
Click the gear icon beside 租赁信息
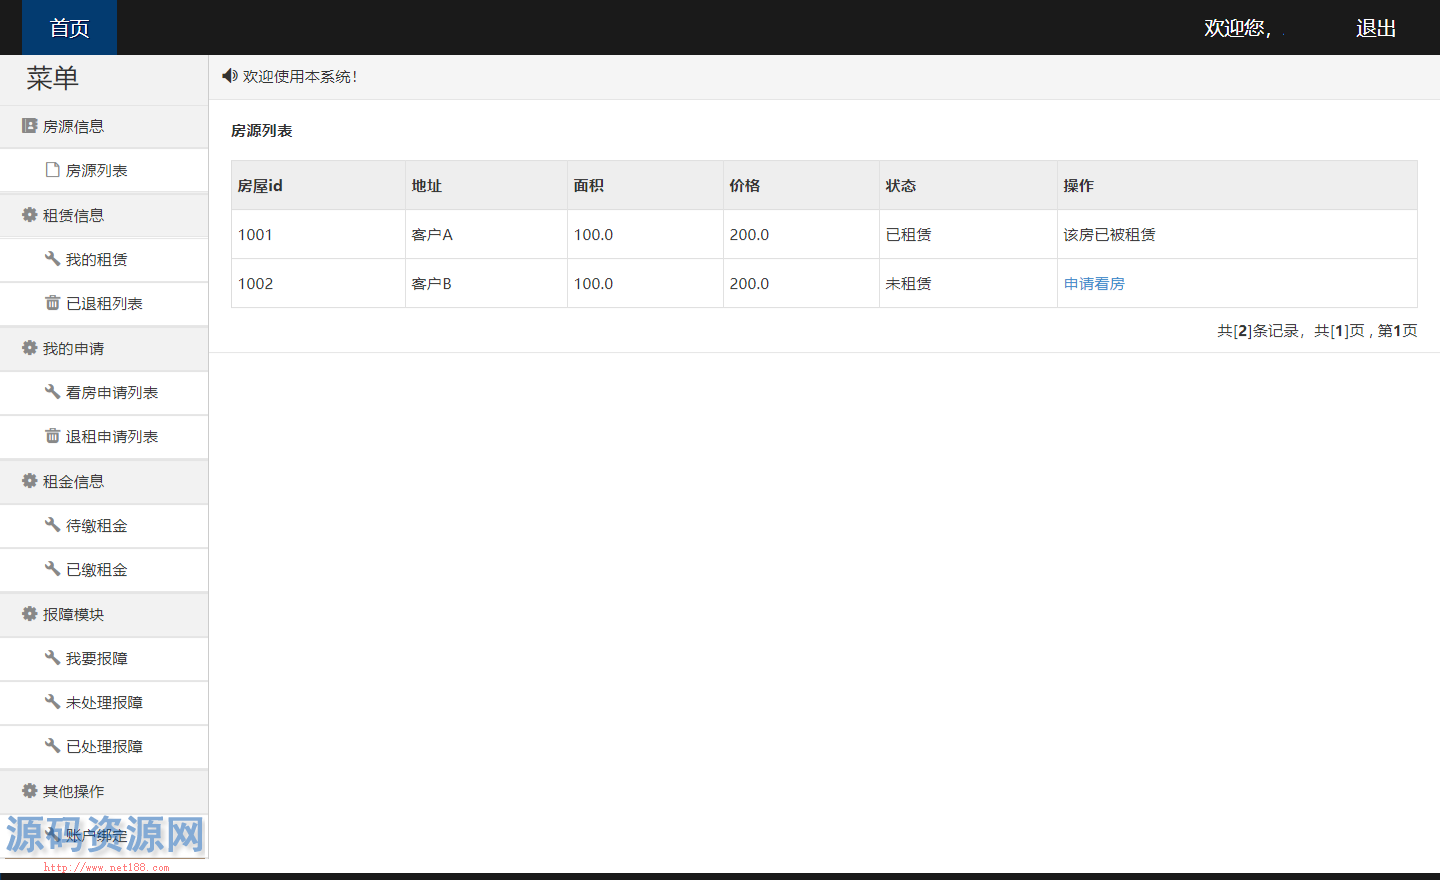pyautogui.click(x=29, y=215)
